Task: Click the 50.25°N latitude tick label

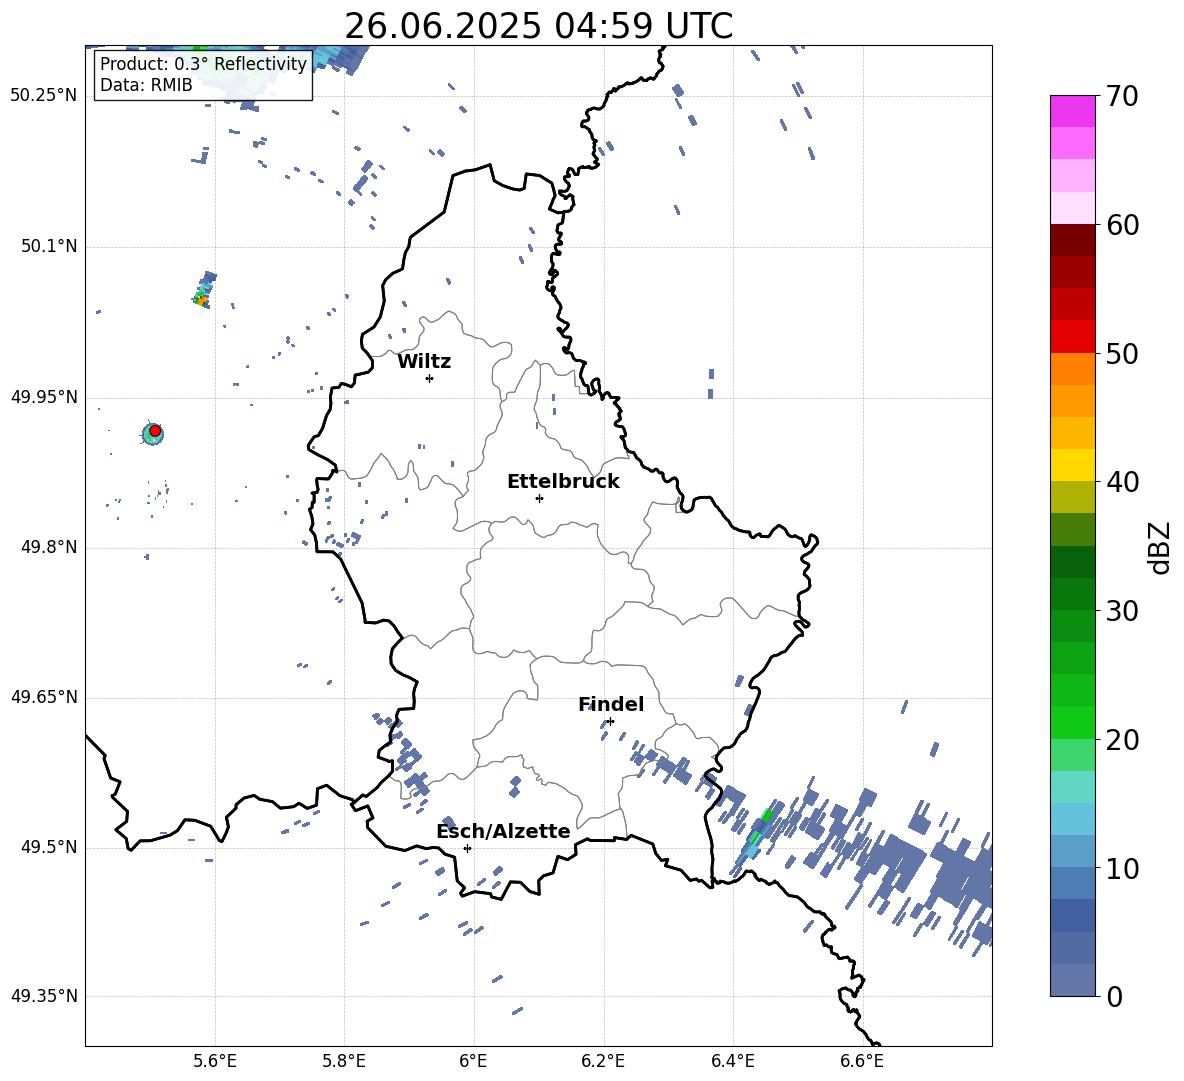Action: coord(44,96)
